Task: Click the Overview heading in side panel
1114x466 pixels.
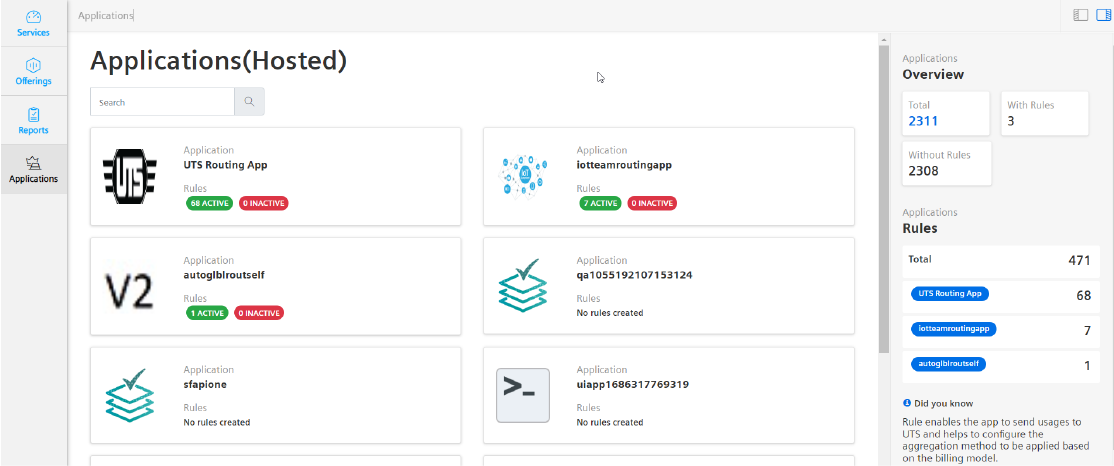Action: pos(933,75)
